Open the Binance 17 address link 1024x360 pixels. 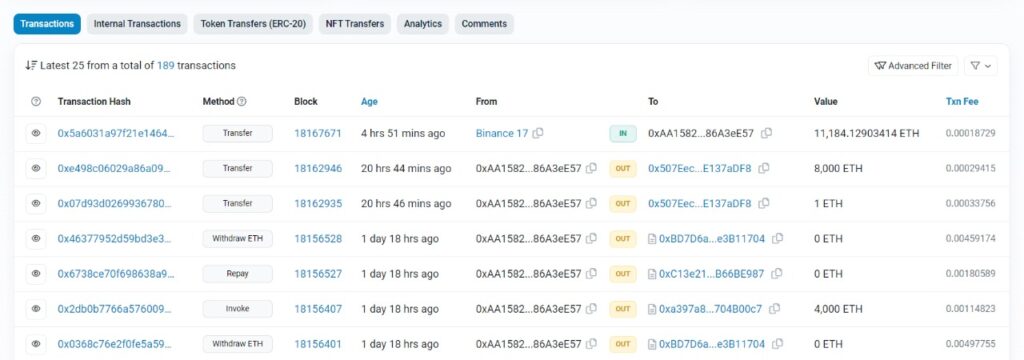(x=502, y=133)
